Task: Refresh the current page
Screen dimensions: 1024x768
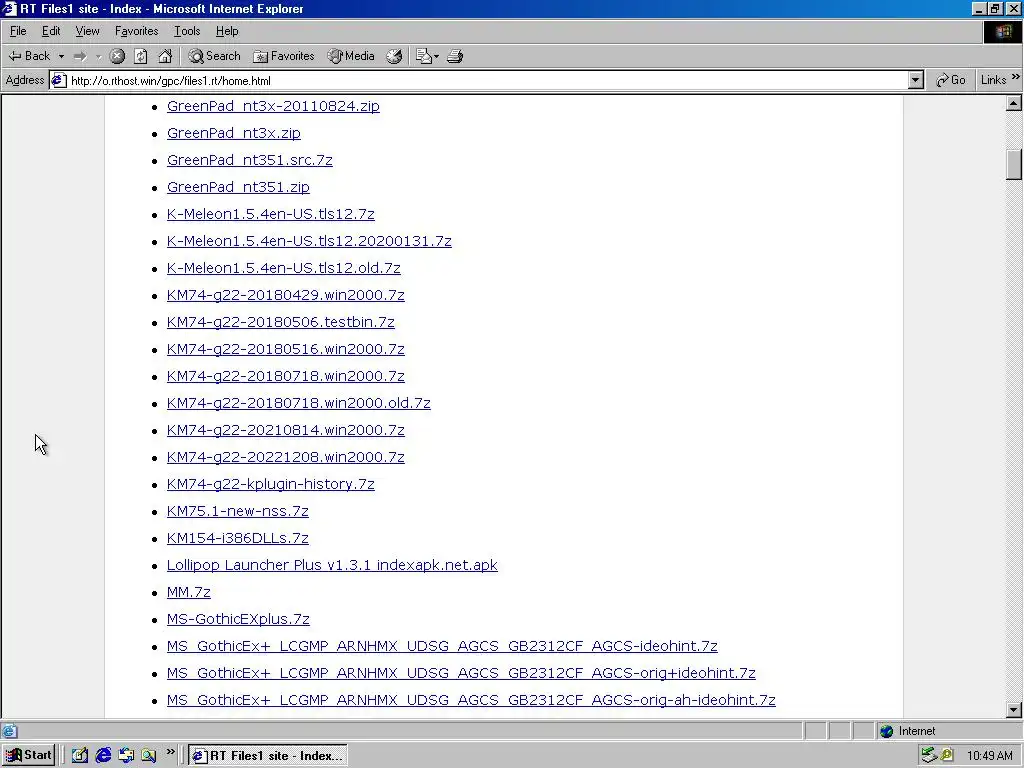Action: 140,56
